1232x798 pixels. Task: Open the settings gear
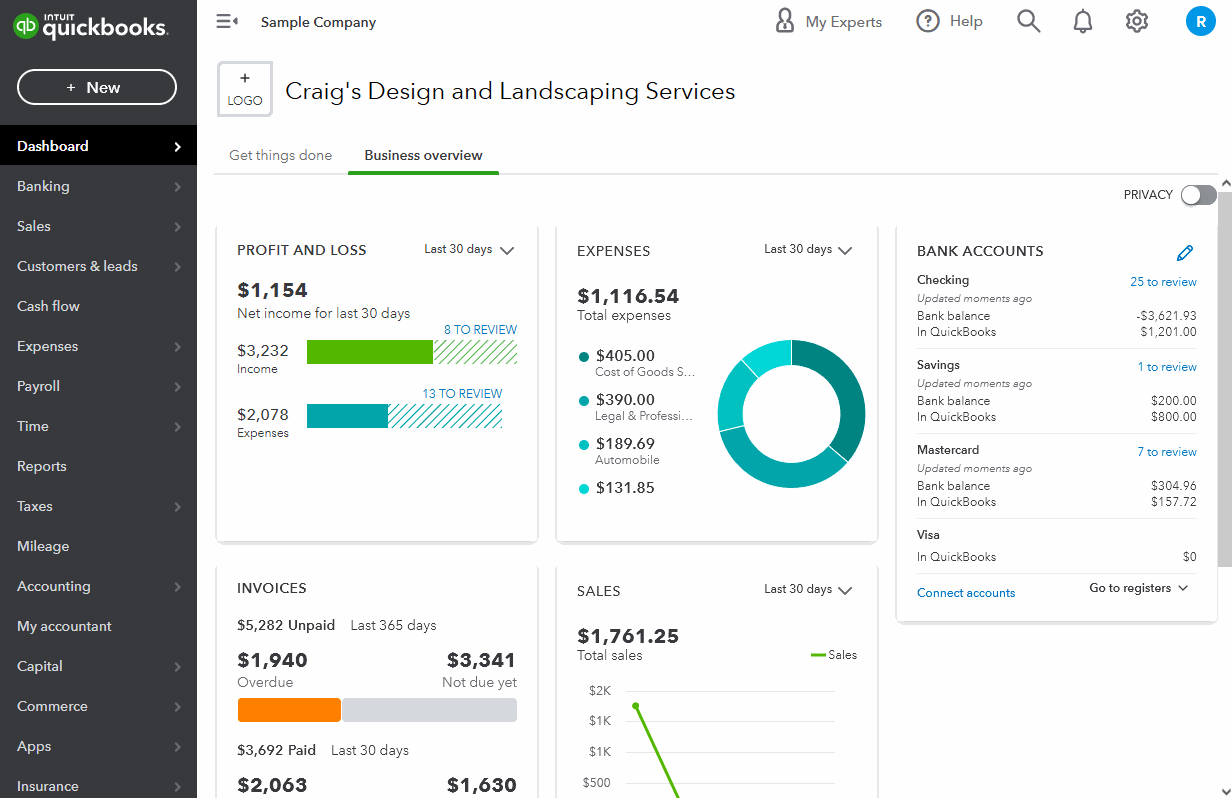click(1137, 21)
